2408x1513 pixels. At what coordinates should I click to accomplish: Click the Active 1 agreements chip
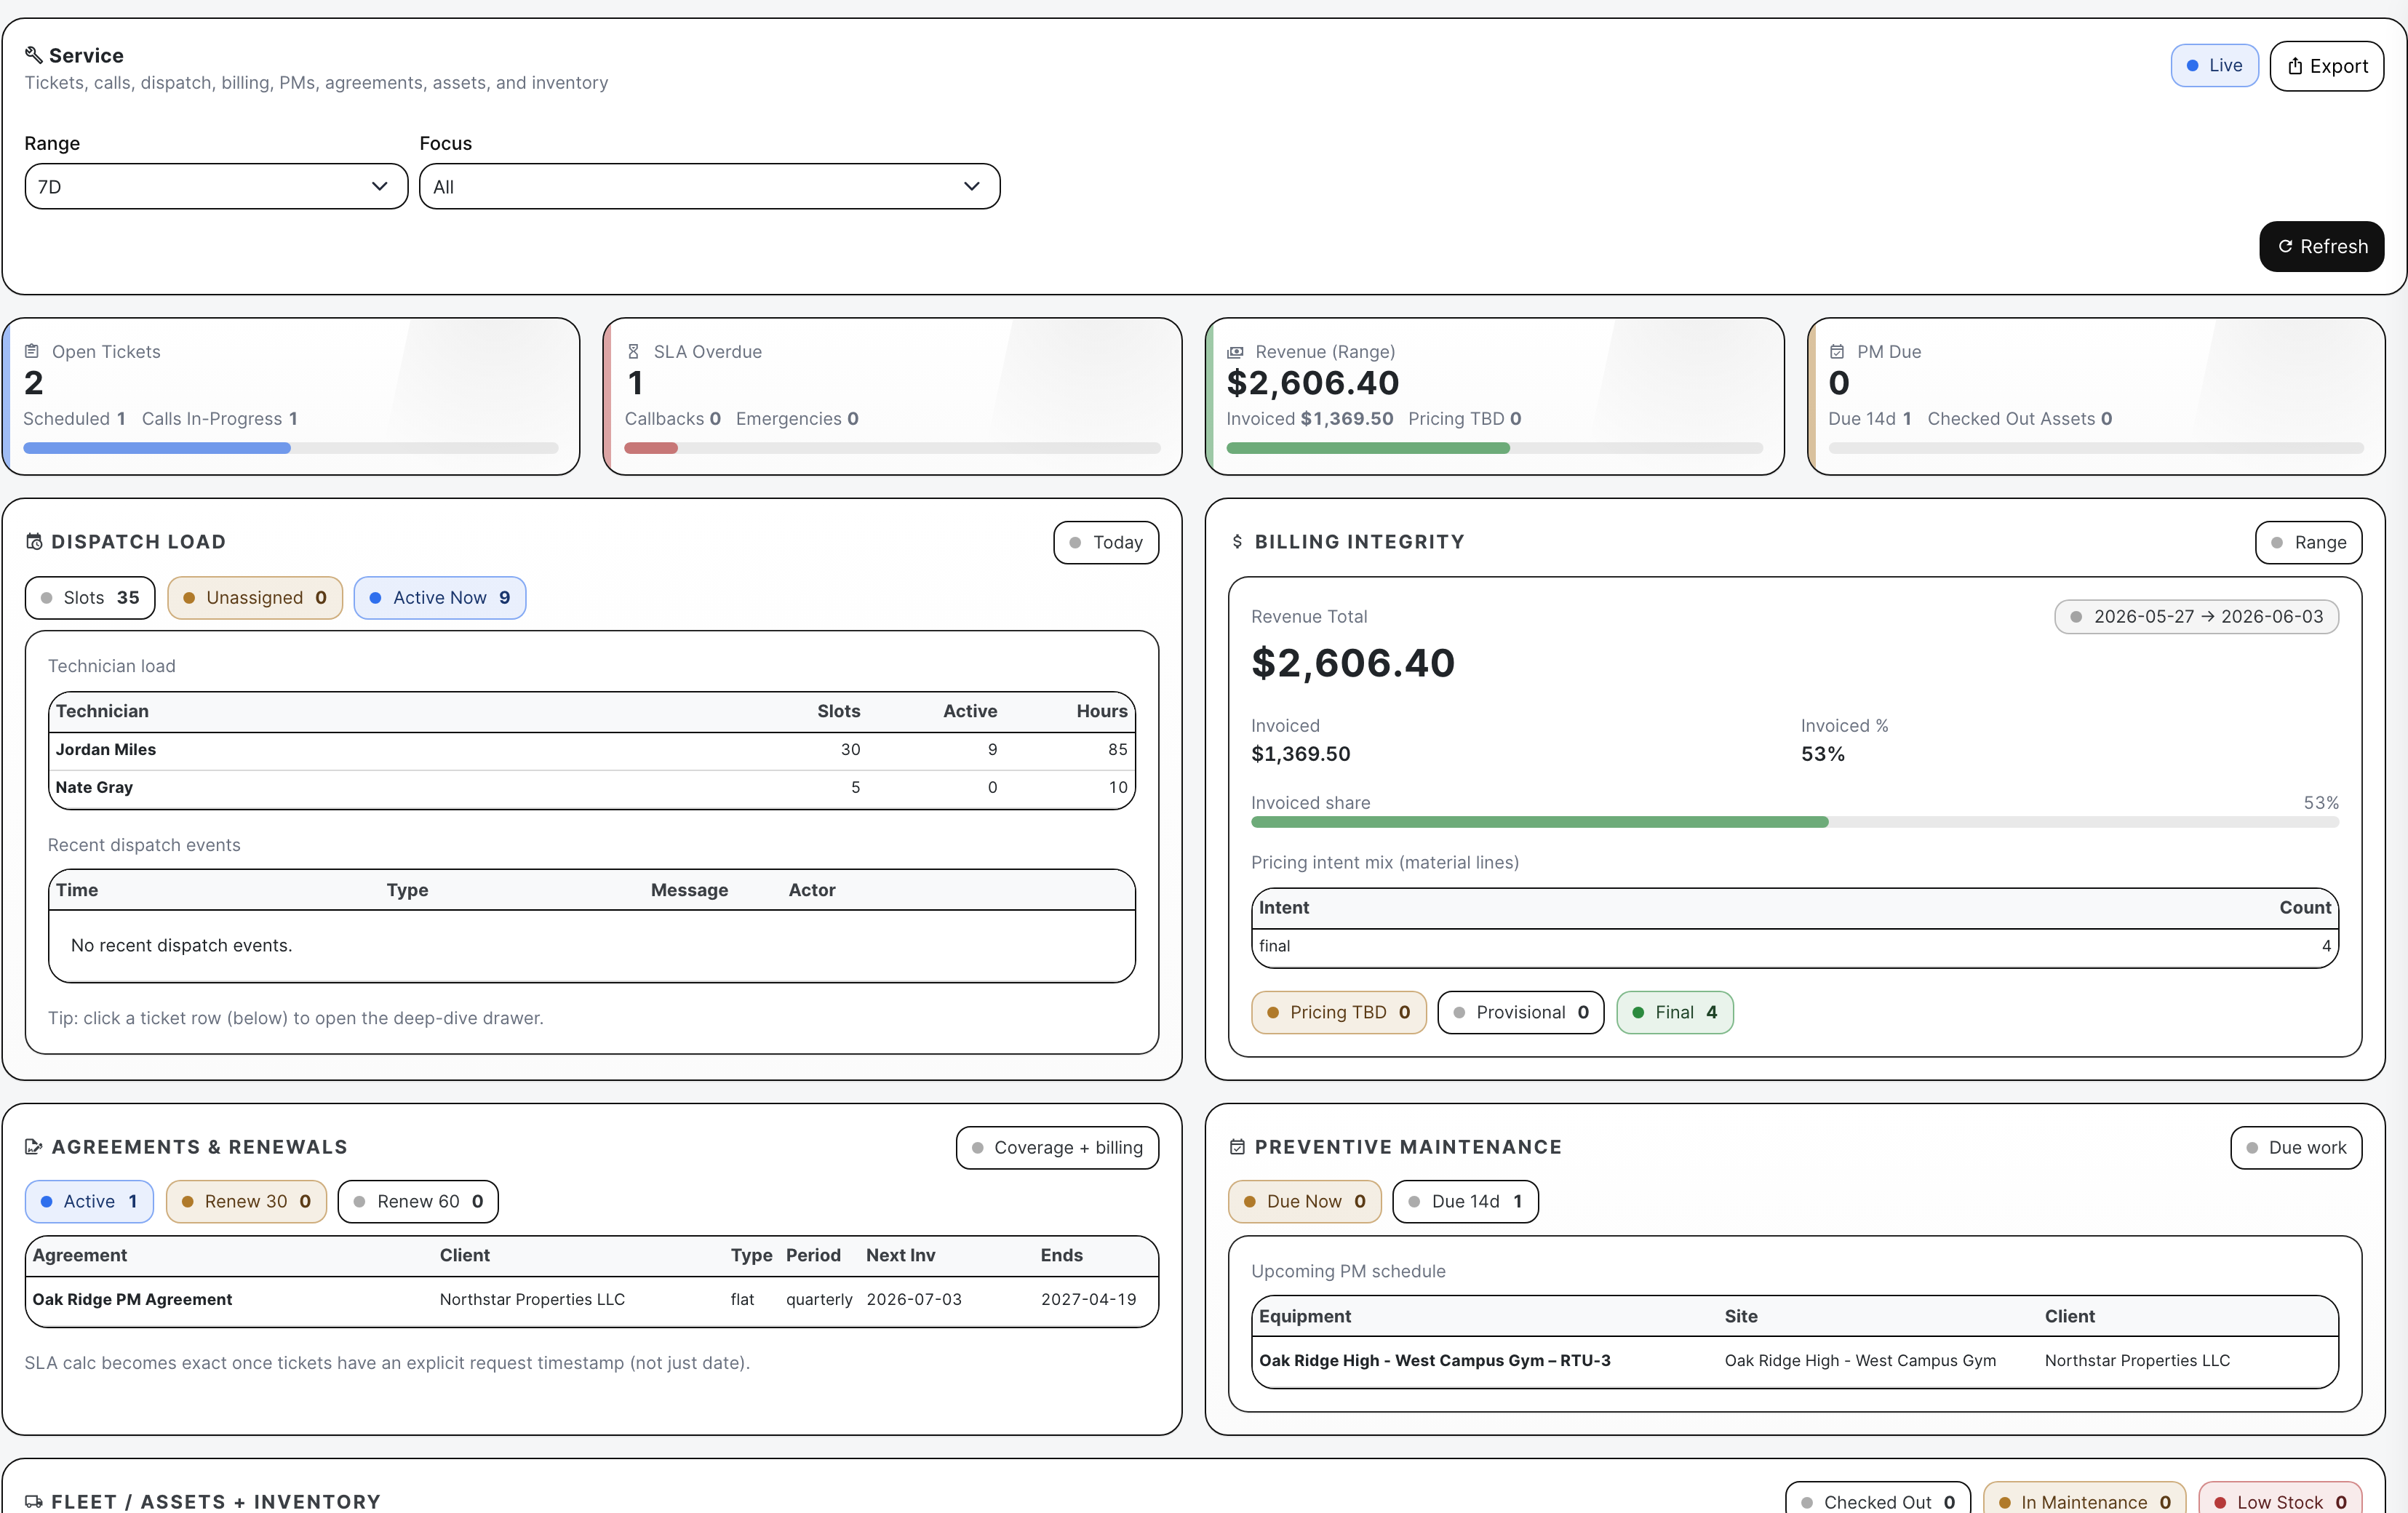coord(89,1201)
